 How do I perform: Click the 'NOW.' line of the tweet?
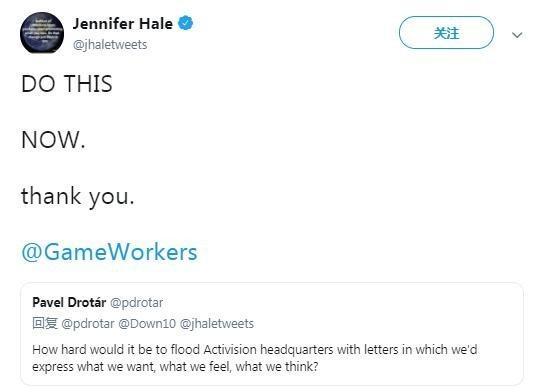[53, 140]
